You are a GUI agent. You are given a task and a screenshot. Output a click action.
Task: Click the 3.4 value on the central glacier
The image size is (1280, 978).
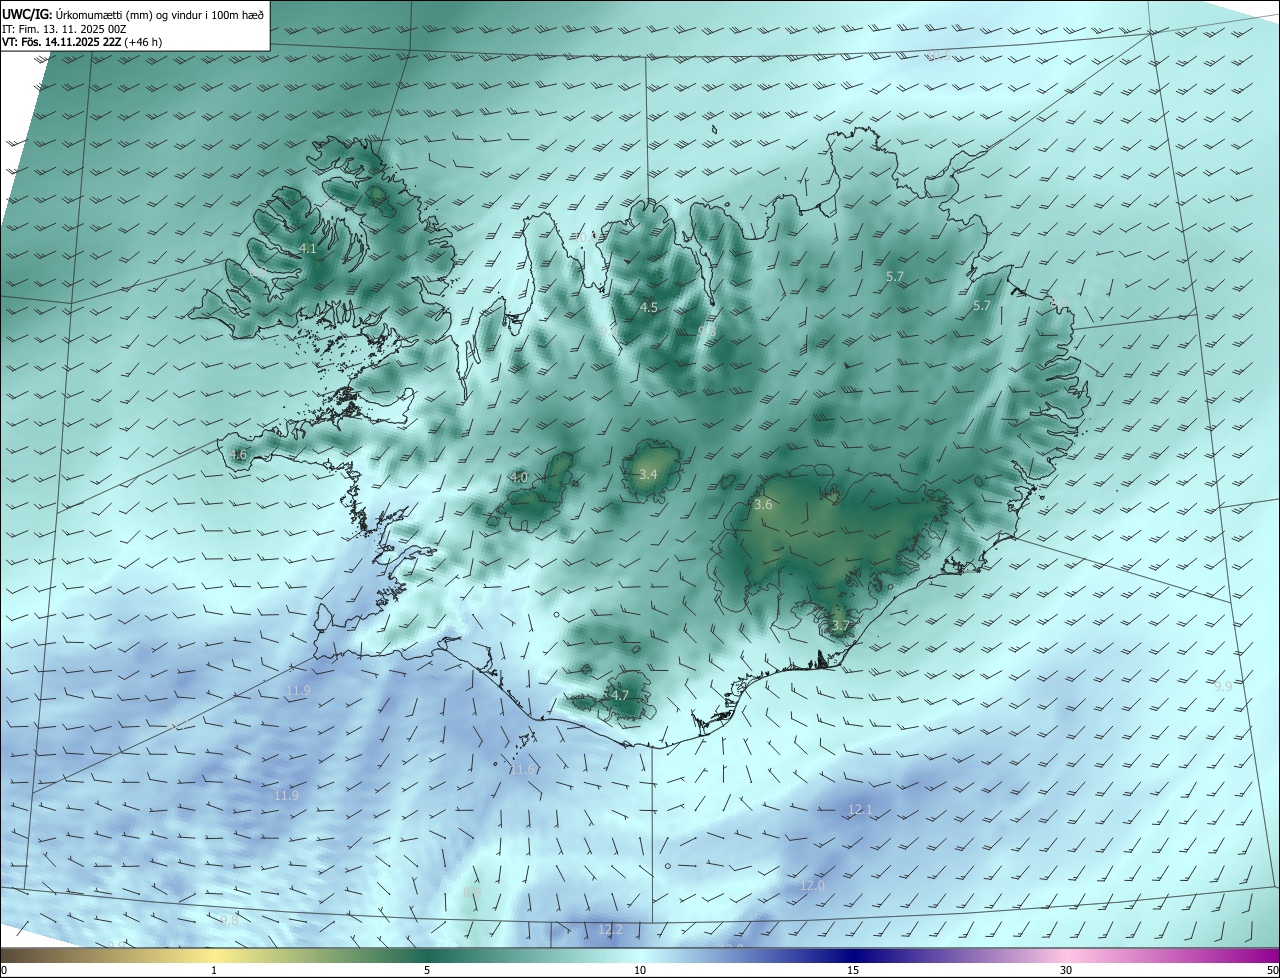648,474
